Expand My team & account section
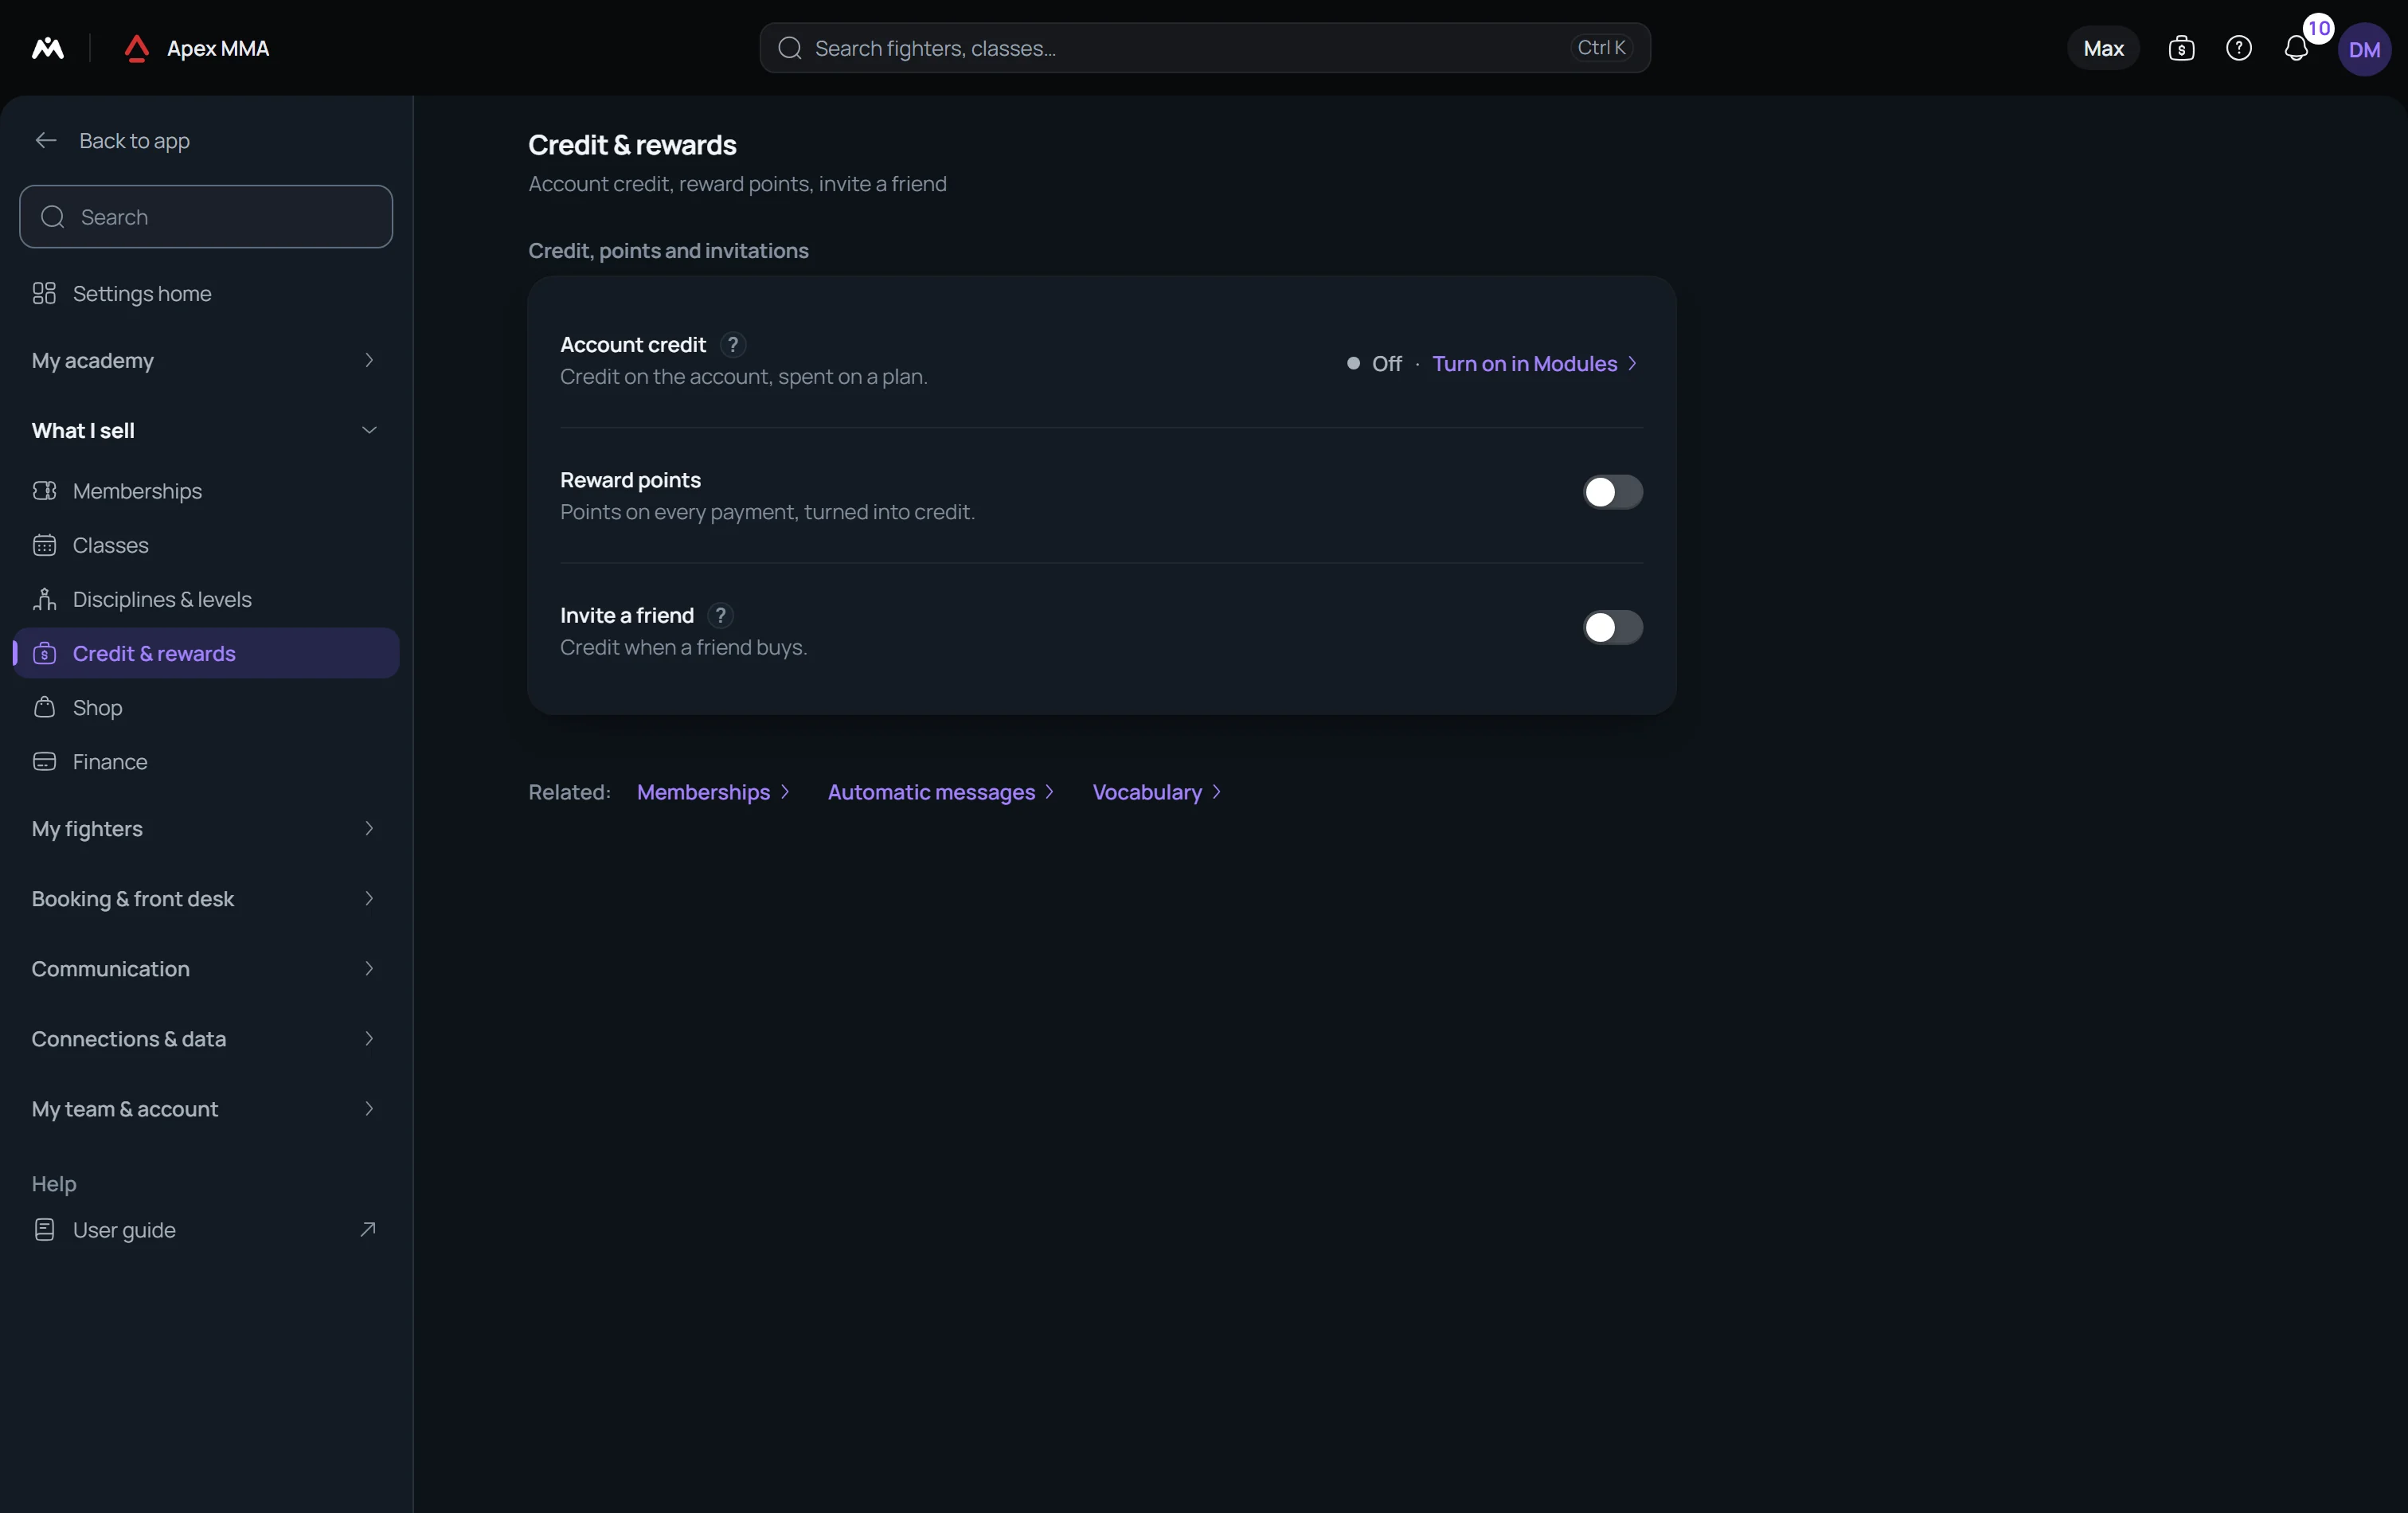This screenshot has width=2408, height=1513. [x=206, y=1108]
